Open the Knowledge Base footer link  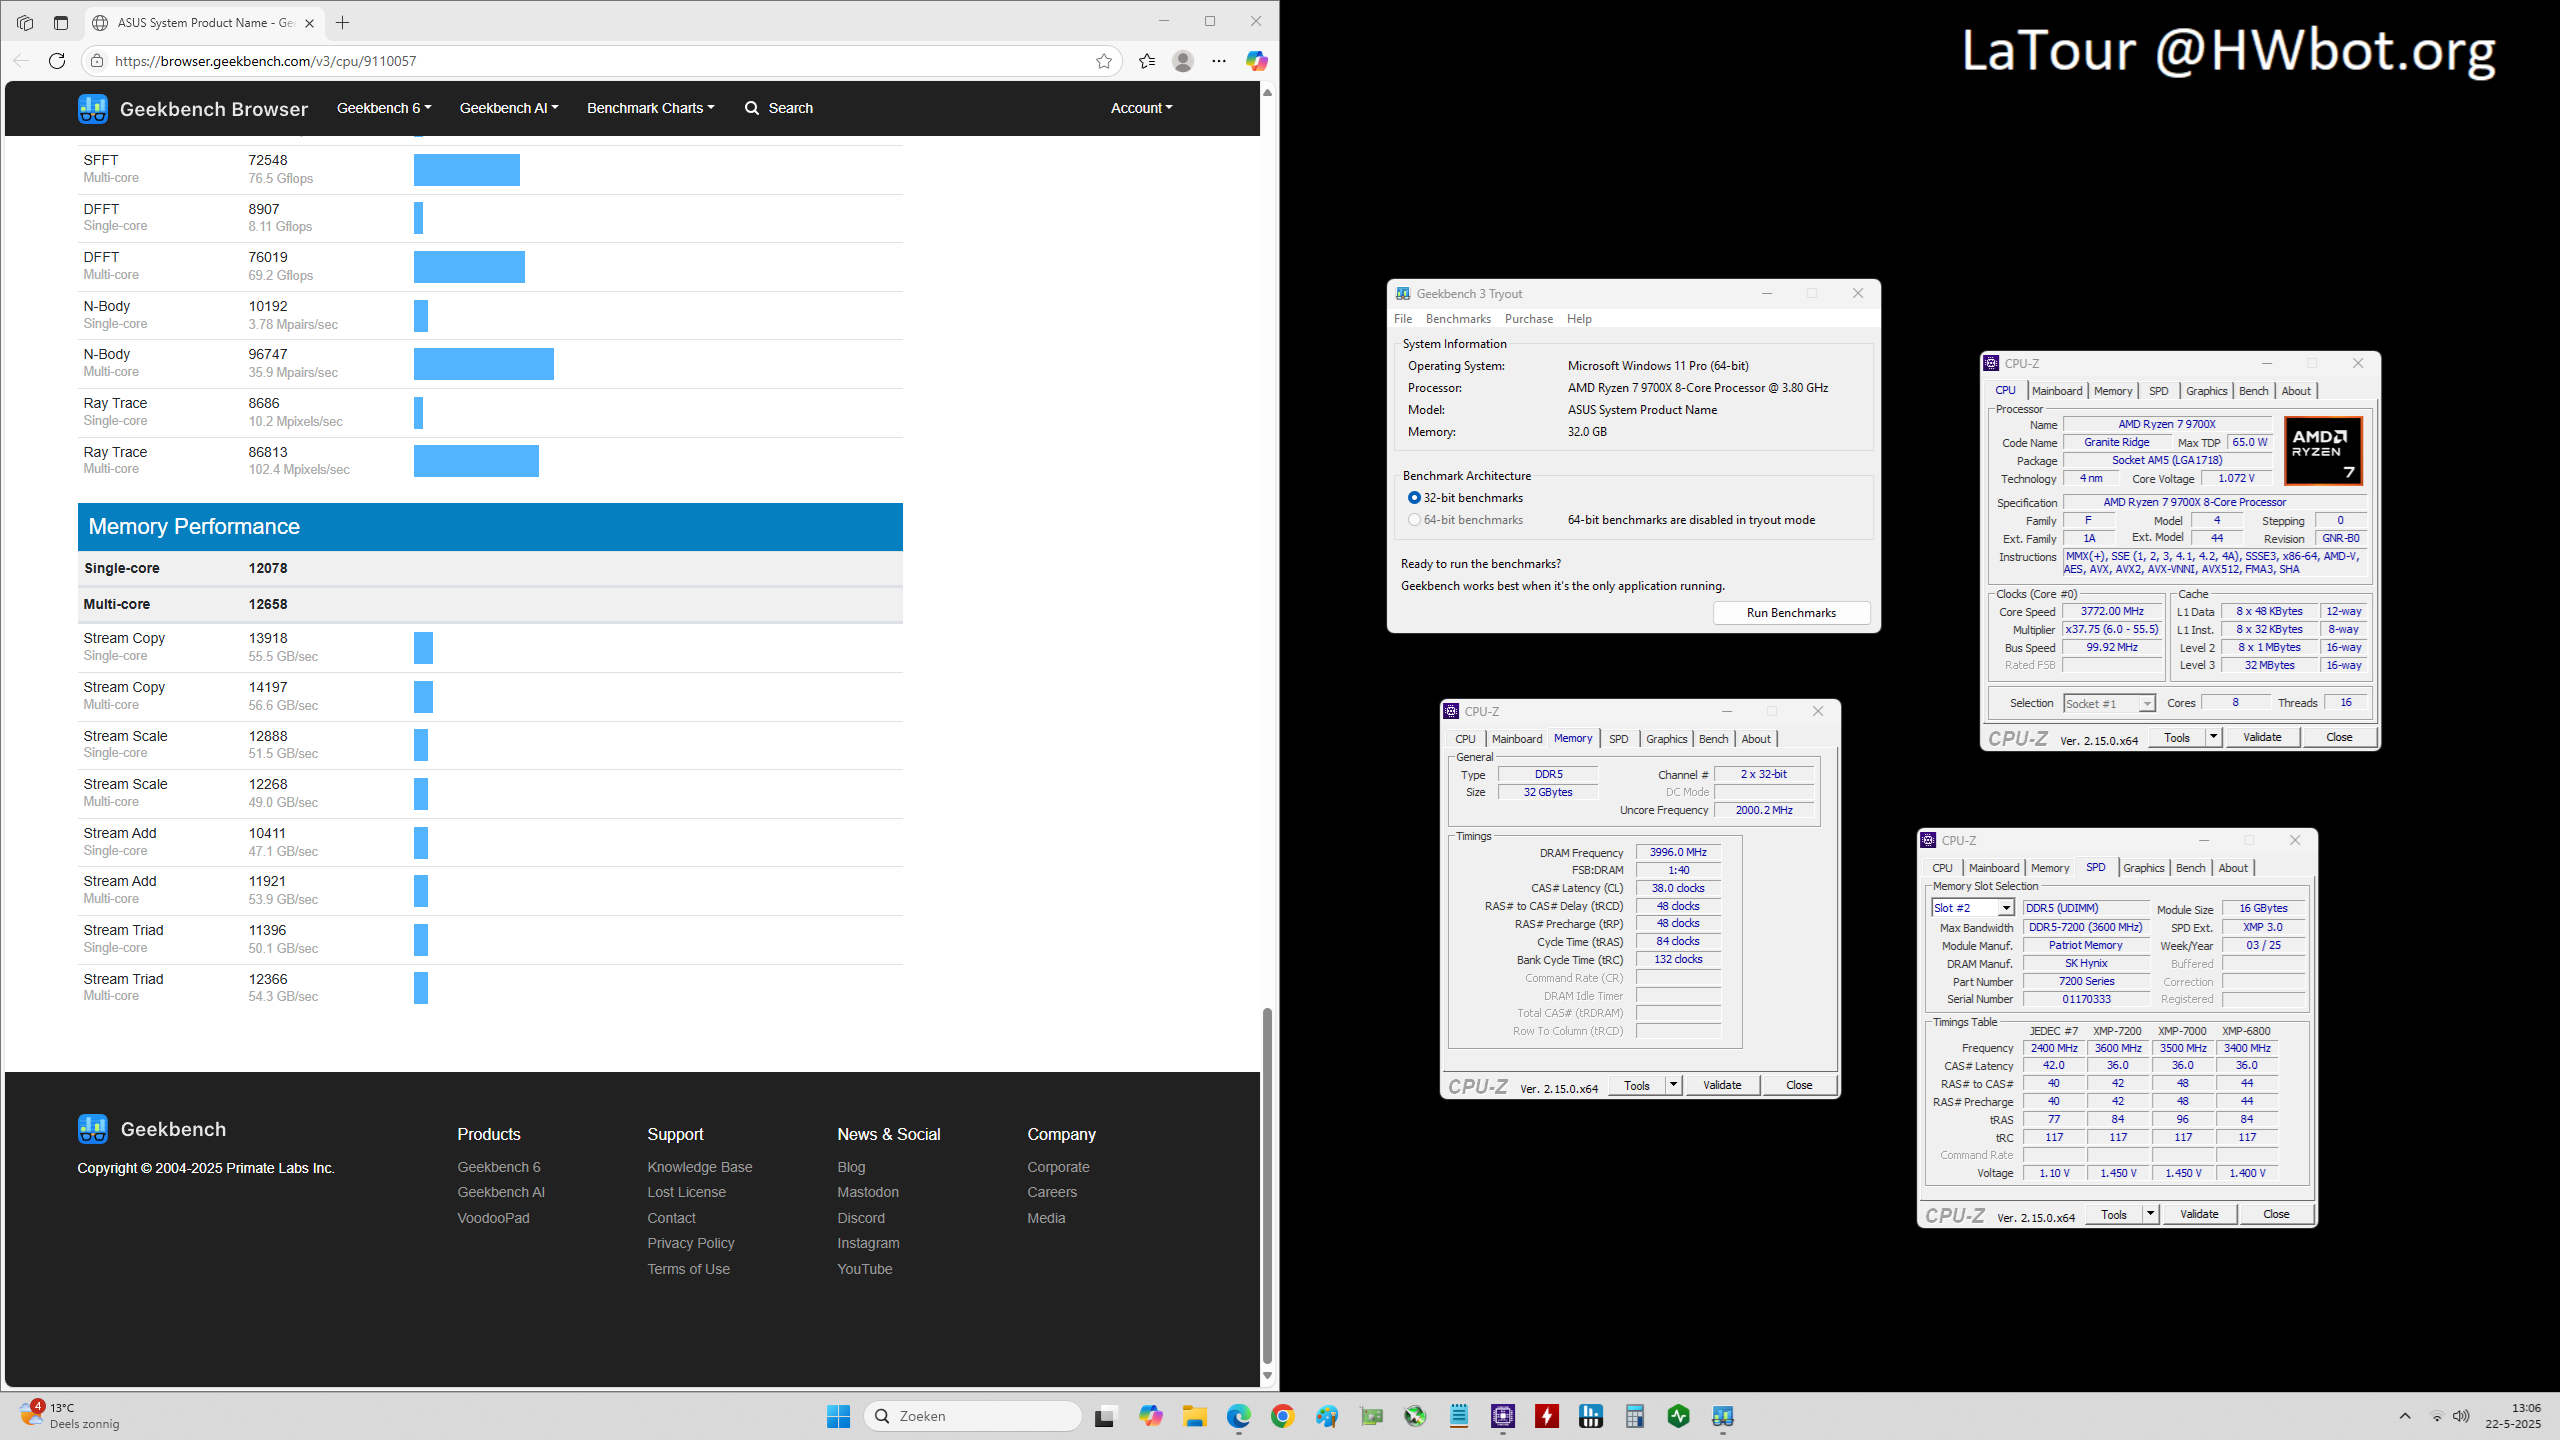click(x=699, y=1167)
